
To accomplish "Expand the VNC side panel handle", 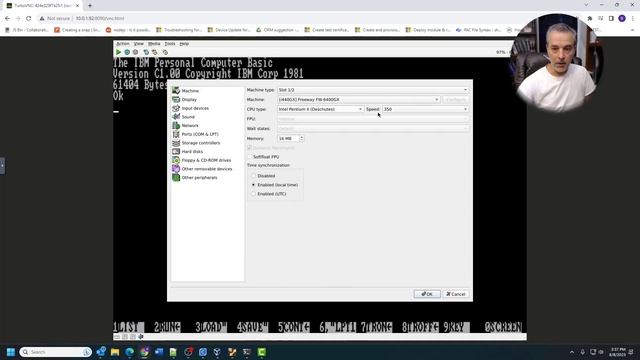I will coord(2,165).
